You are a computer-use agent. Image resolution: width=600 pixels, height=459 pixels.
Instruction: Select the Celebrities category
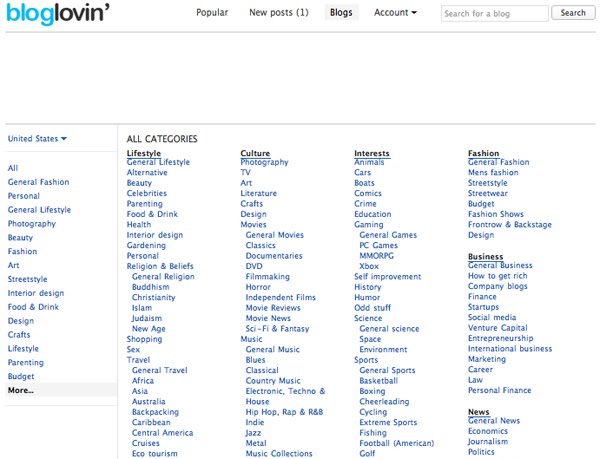point(147,193)
